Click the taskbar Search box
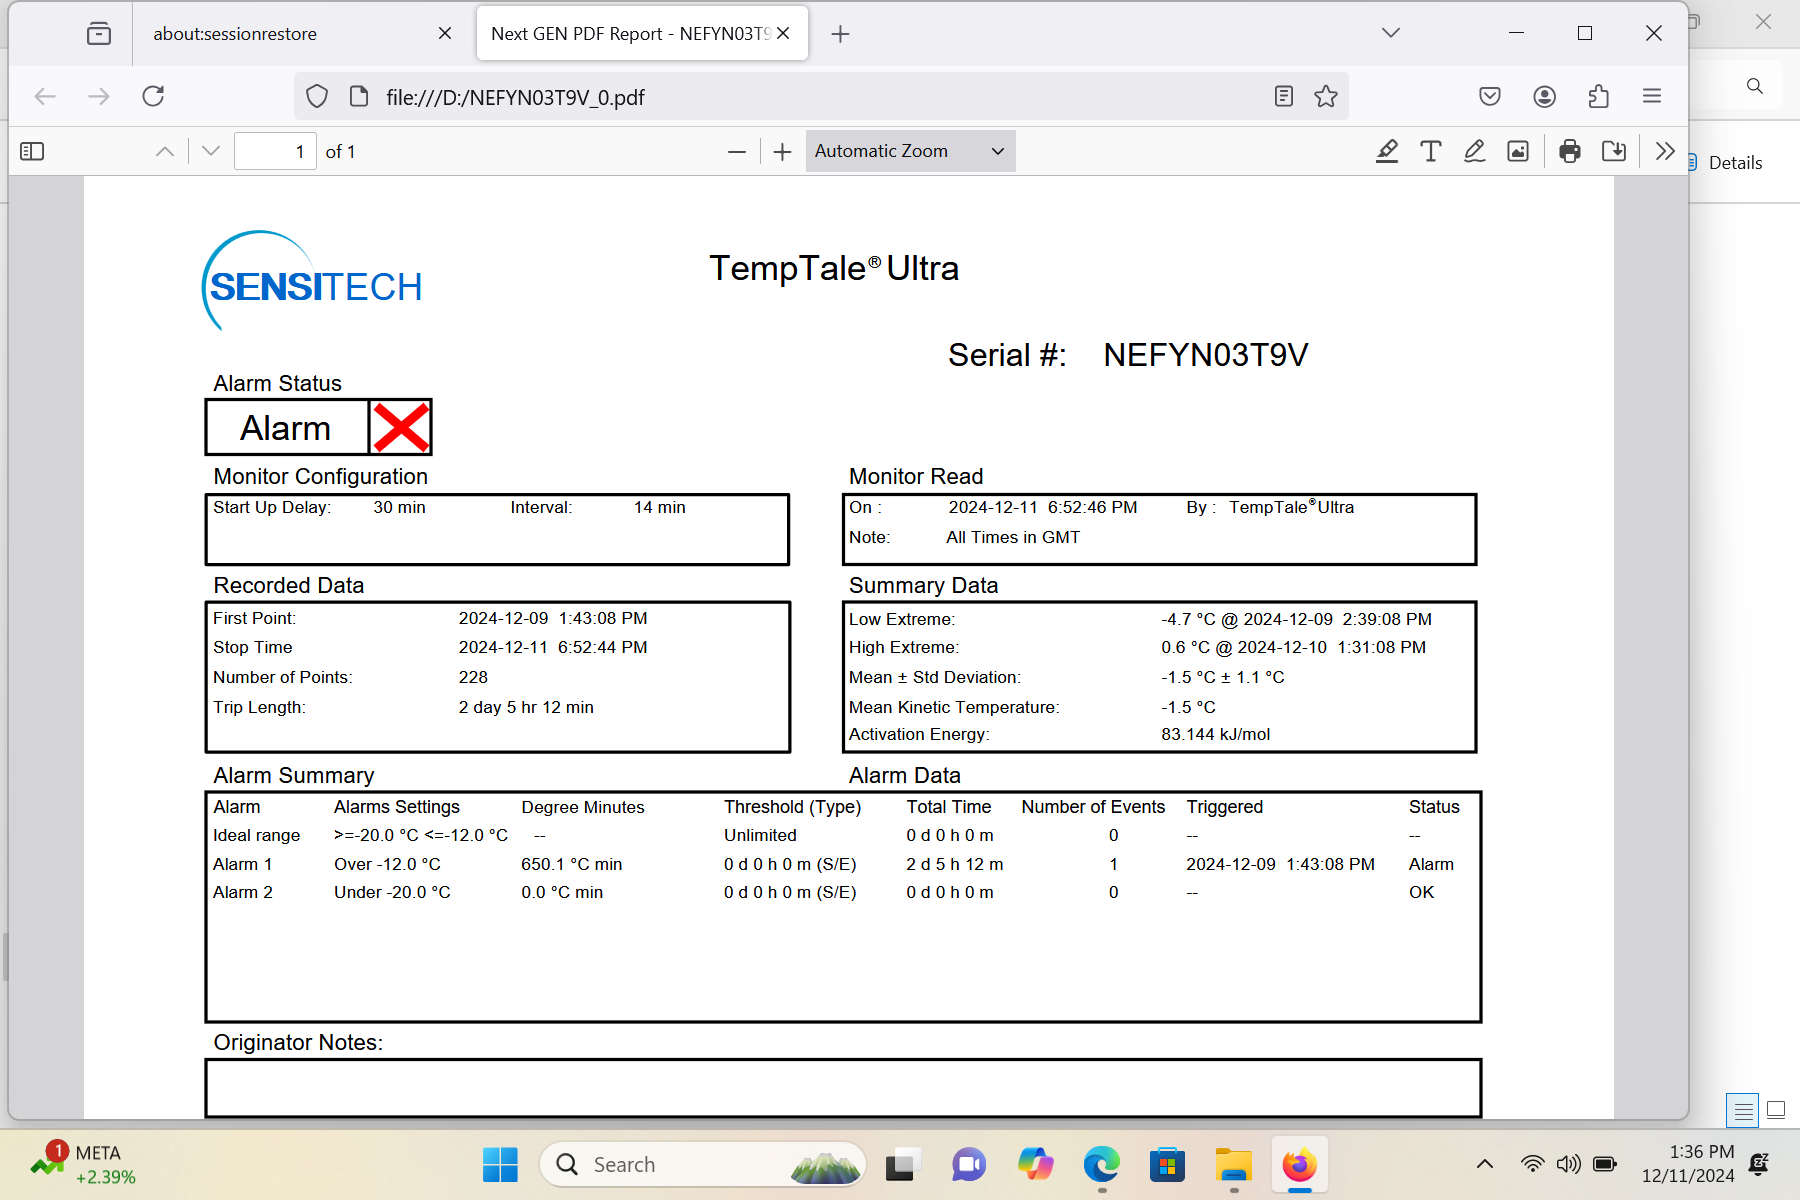The width and height of the screenshot is (1800, 1200). 703,1165
